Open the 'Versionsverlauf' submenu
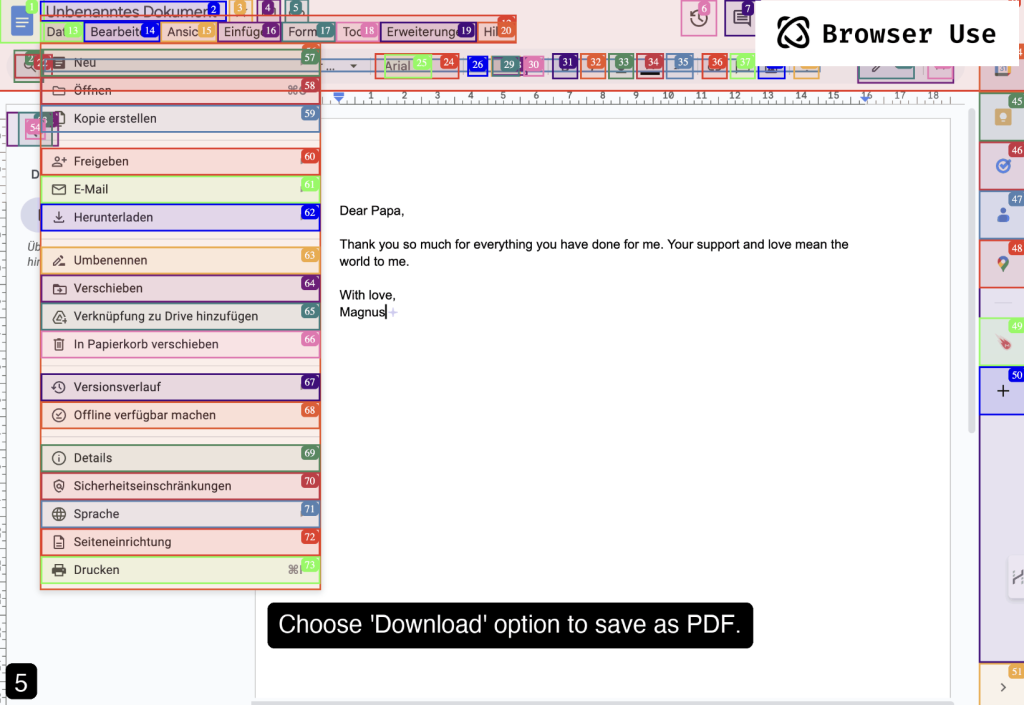1024x705 pixels. click(180, 387)
